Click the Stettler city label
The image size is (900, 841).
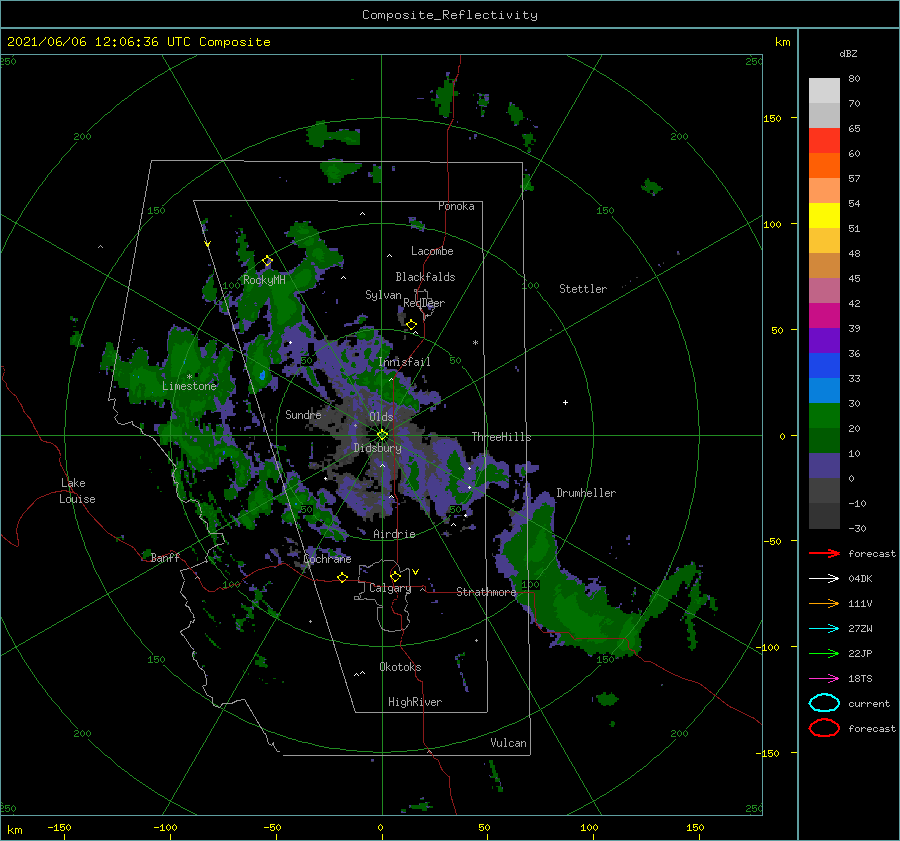click(583, 289)
